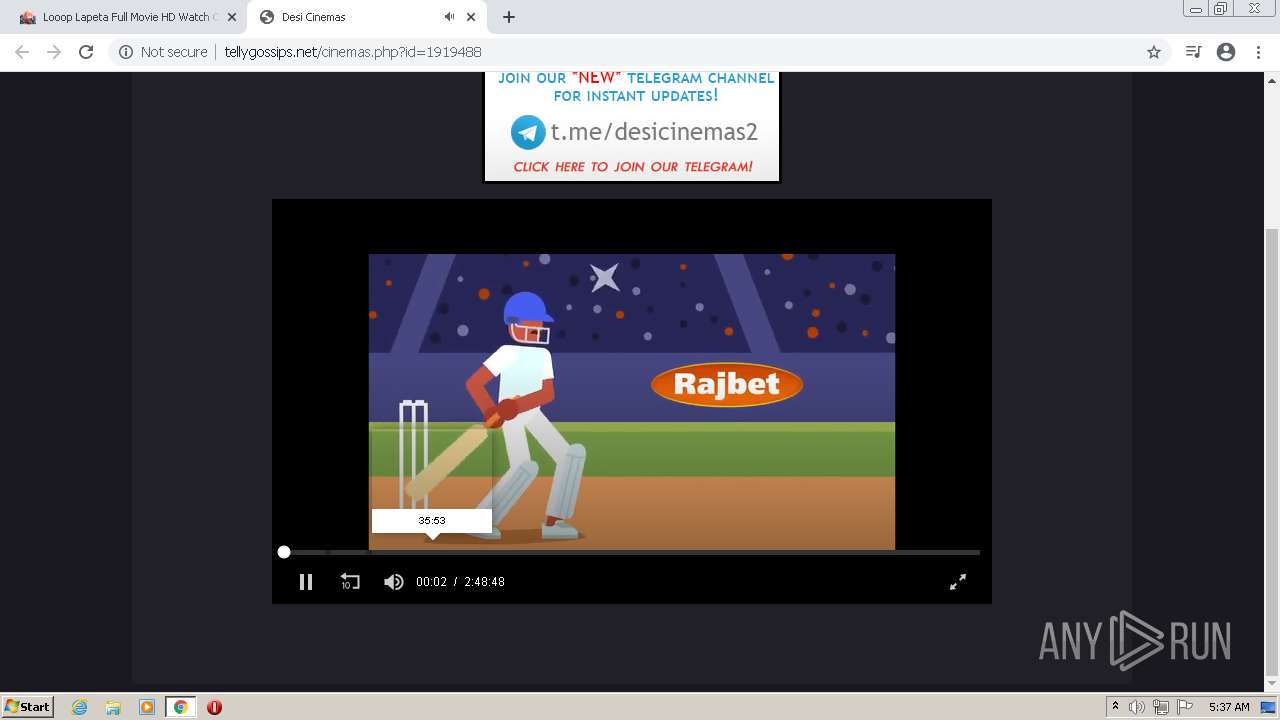Enter fullscreen mode in video player
Viewport: 1280px width, 720px height.
pyautogui.click(x=958, y=582)
